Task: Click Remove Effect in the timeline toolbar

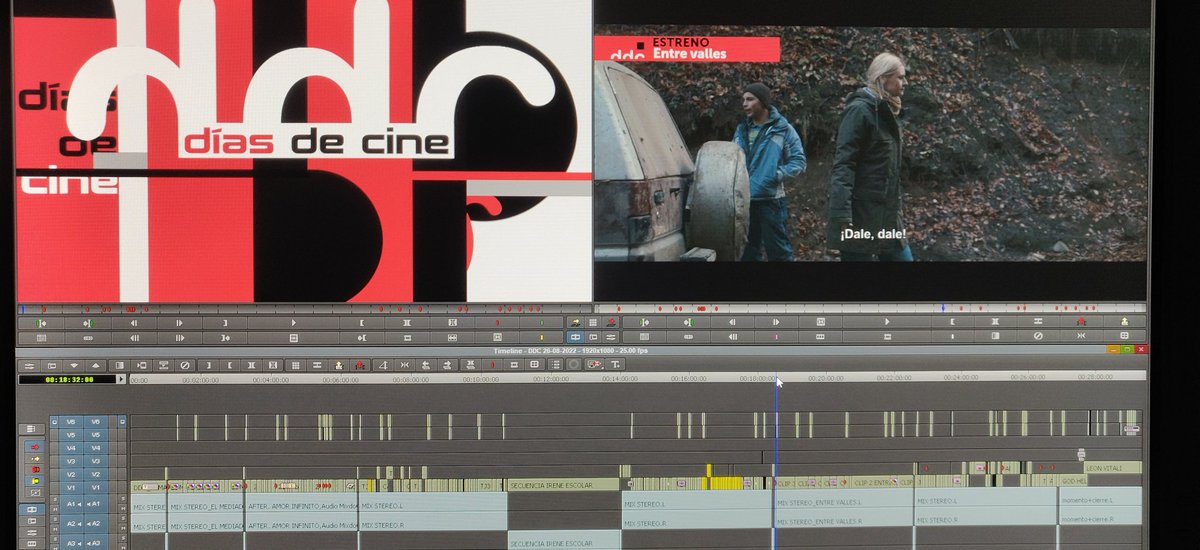Action: click(184, 365)
